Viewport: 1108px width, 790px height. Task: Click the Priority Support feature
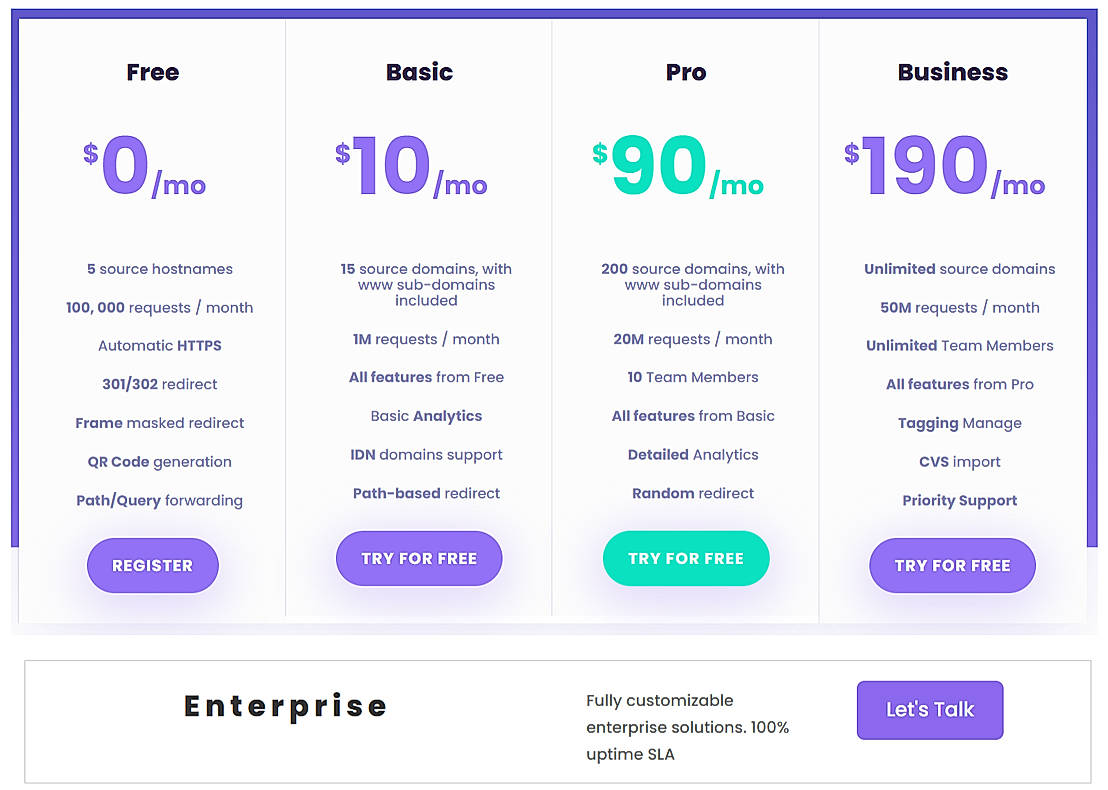(960, 501)
